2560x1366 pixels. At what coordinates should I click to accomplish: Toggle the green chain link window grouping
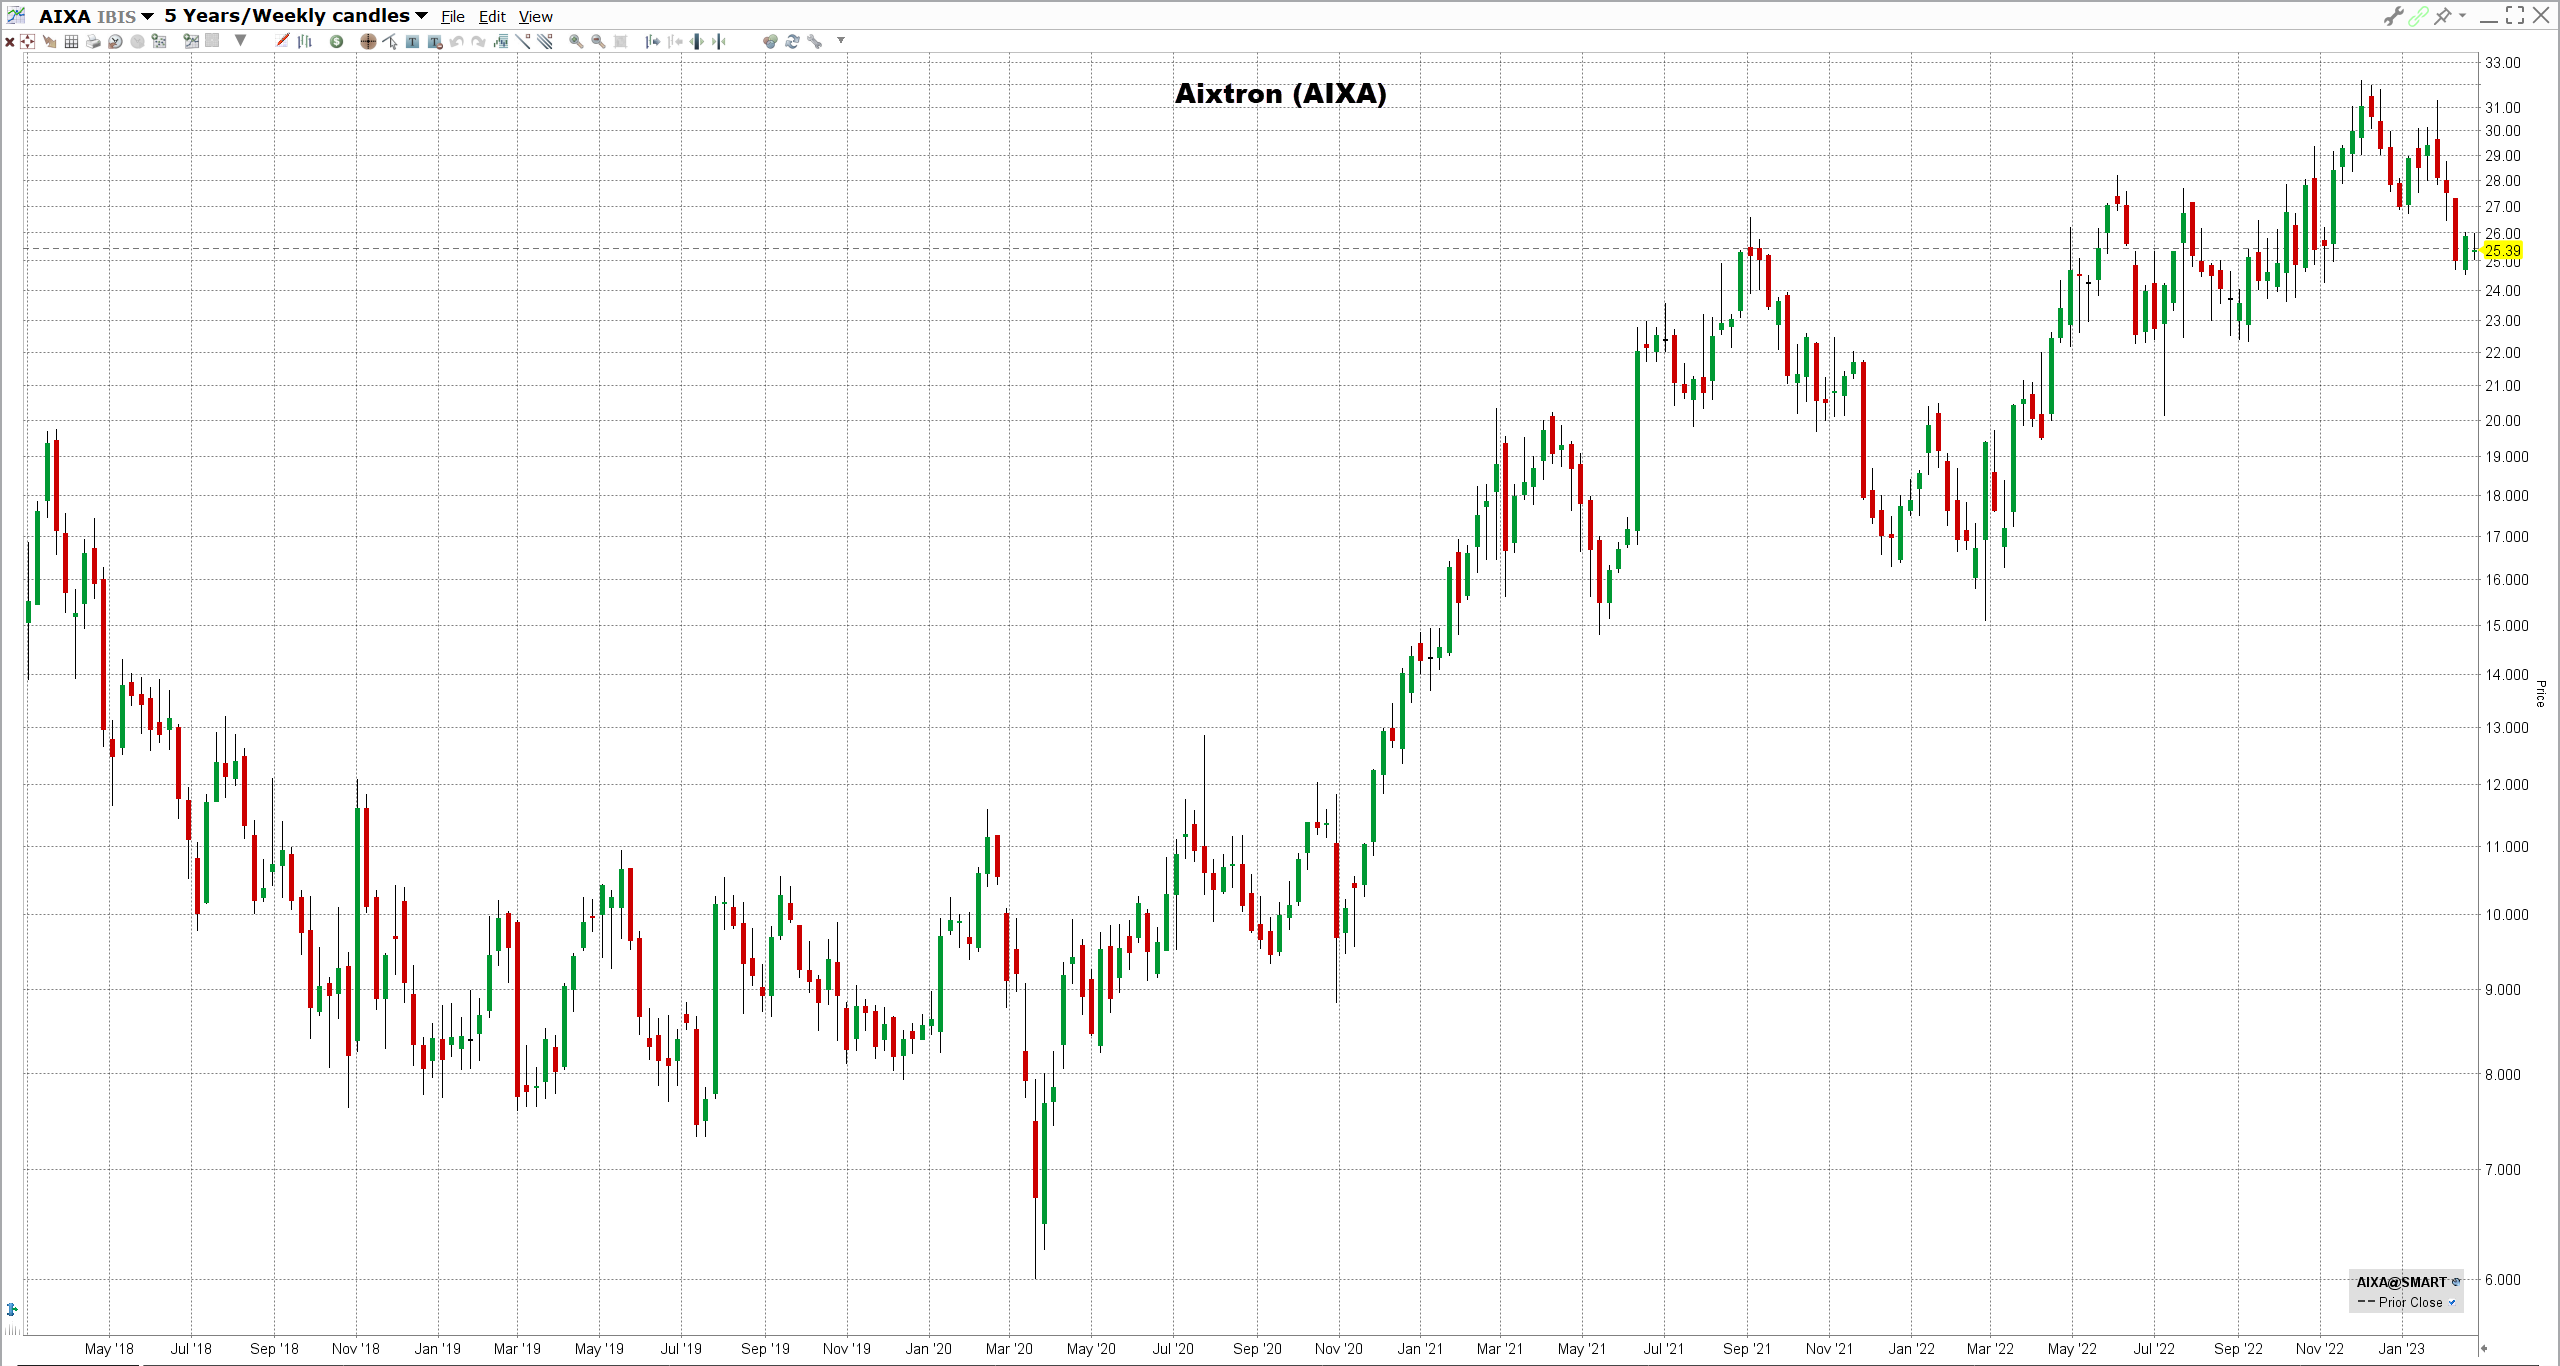click(2418, 16)
